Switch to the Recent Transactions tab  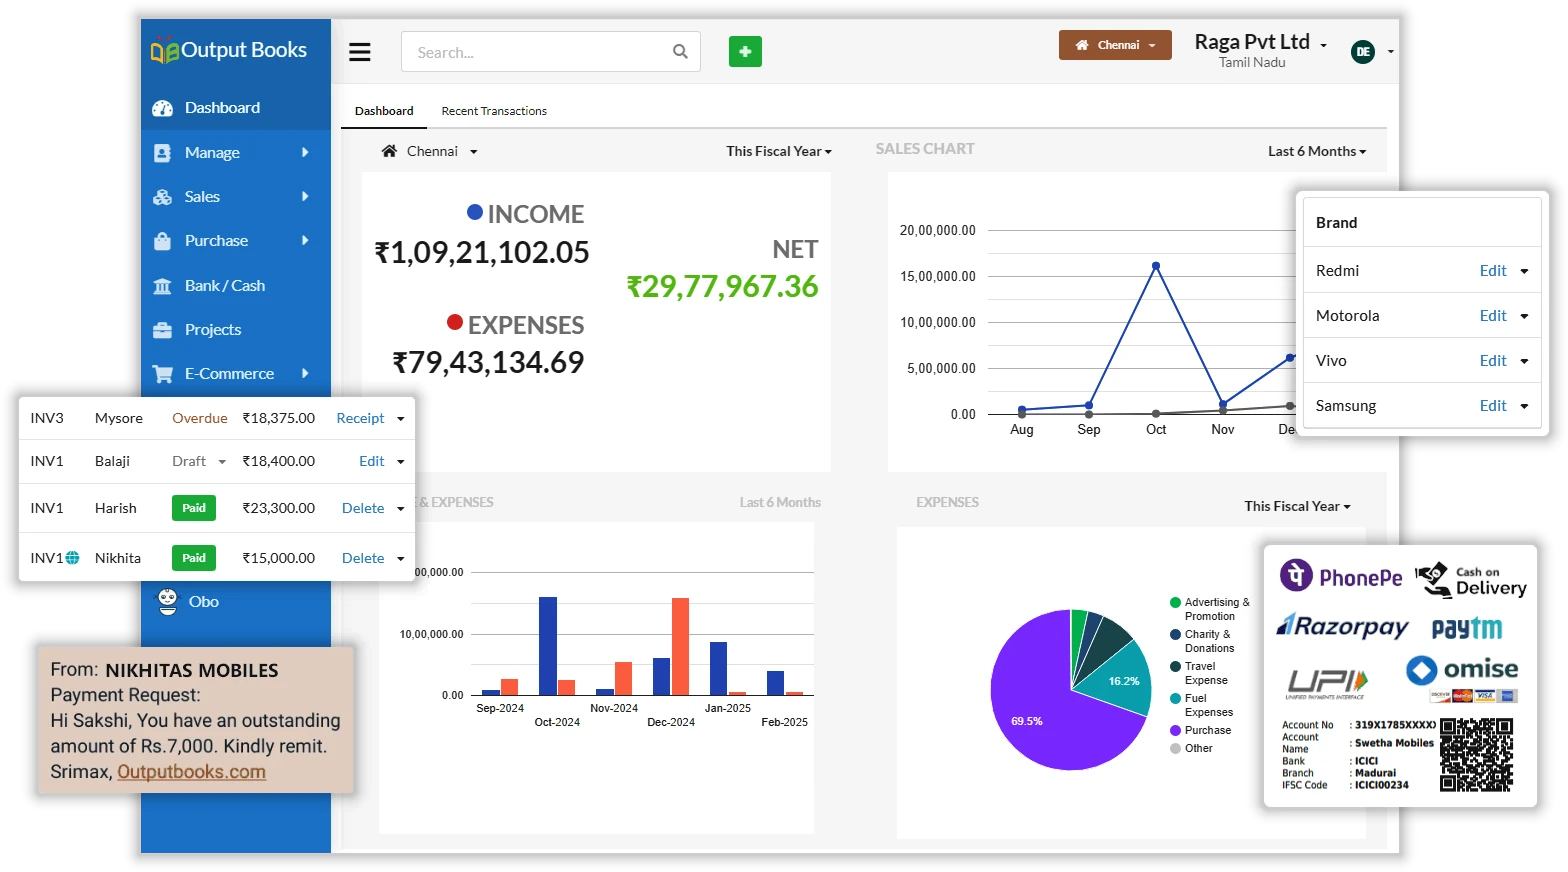pyautogui.click(x=494, y=111)
